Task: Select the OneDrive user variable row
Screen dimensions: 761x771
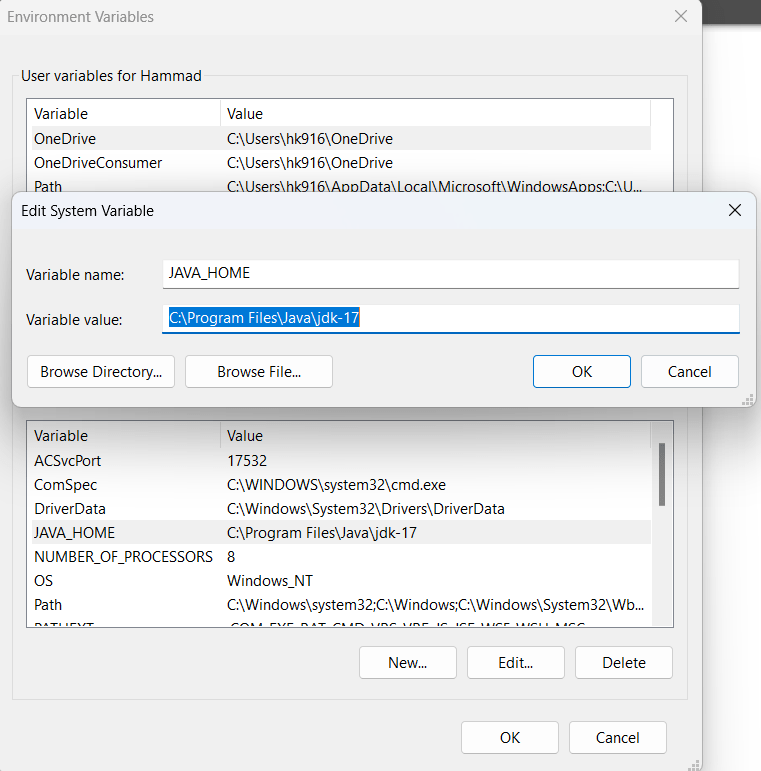Action: pos(341,139)
